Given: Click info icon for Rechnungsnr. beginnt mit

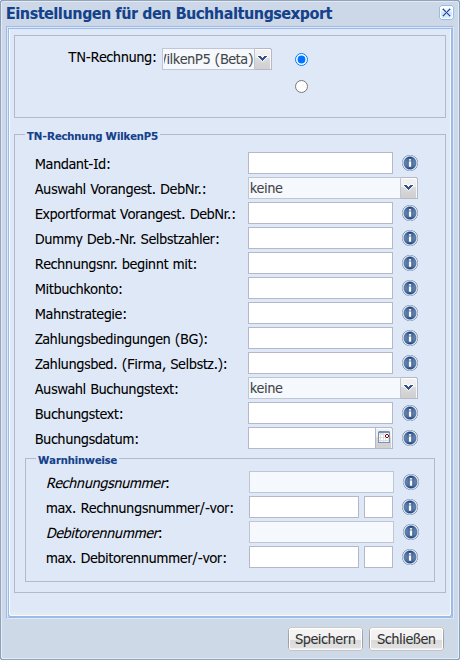Looking at the screenshot, I should (x=410, y=263).
